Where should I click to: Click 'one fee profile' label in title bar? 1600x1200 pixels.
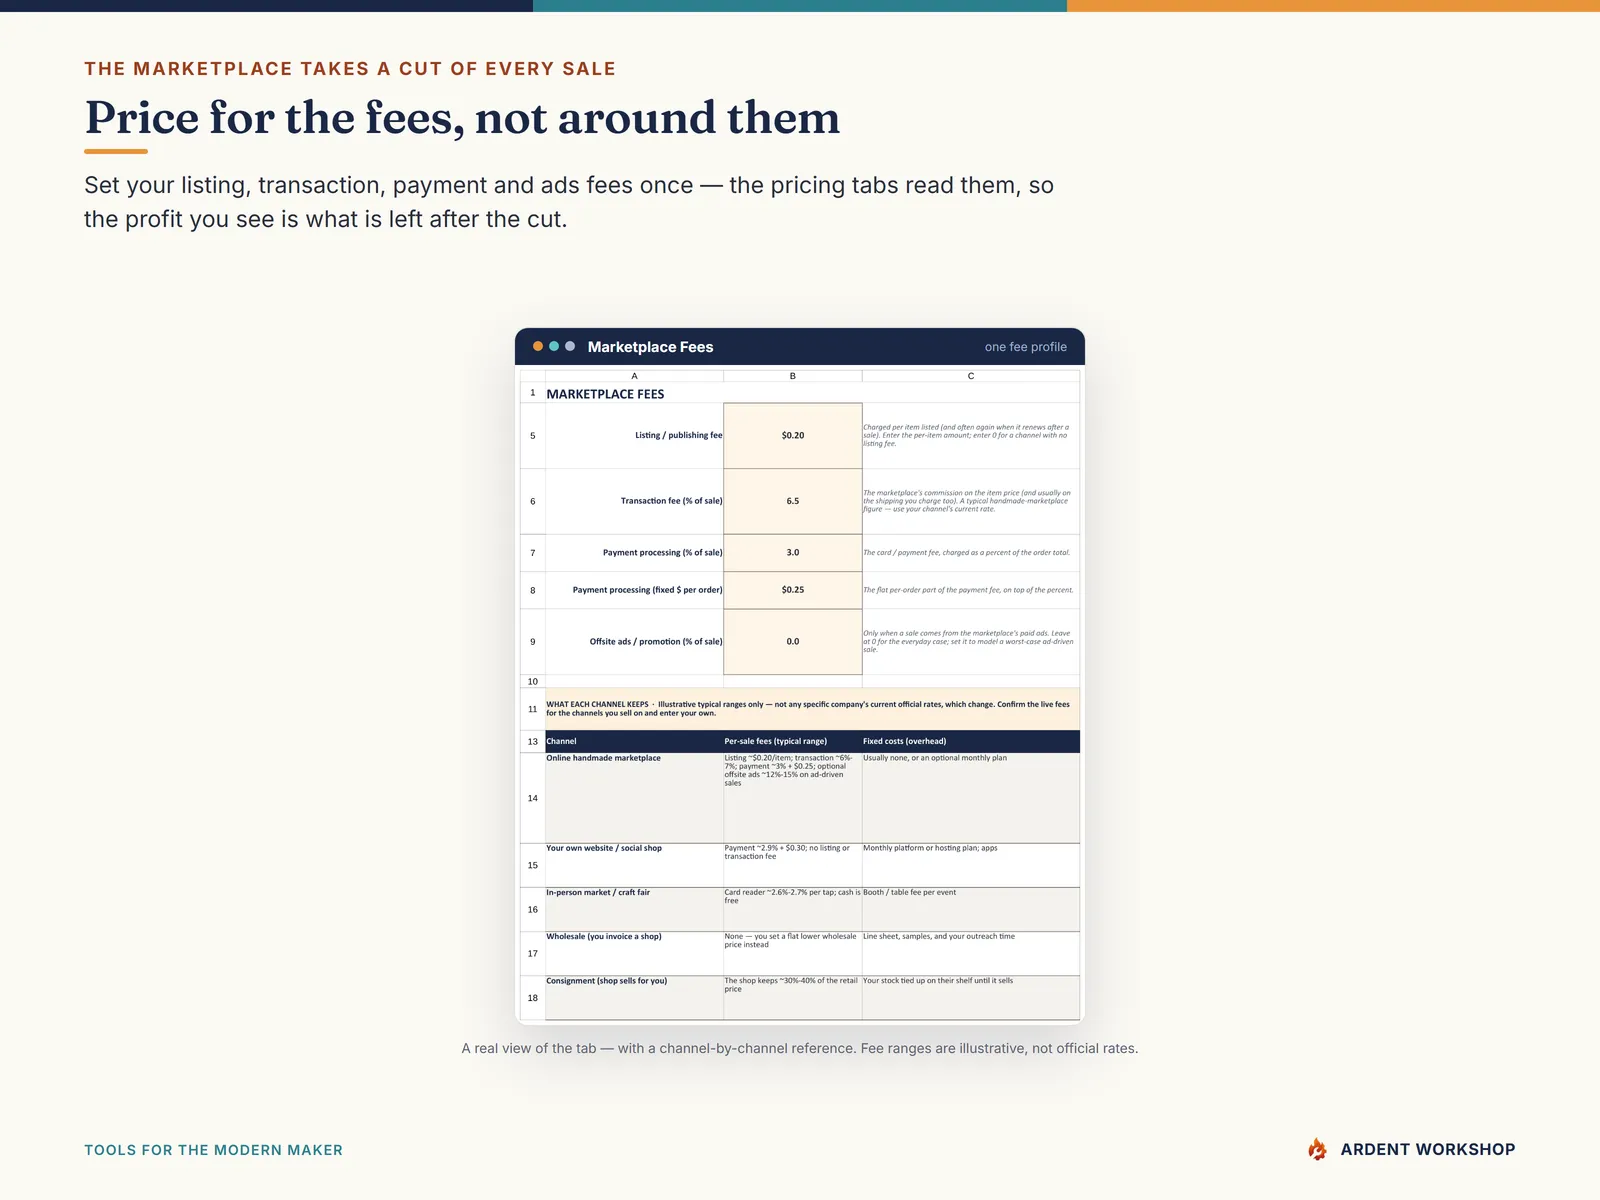tap(1026, 347)
